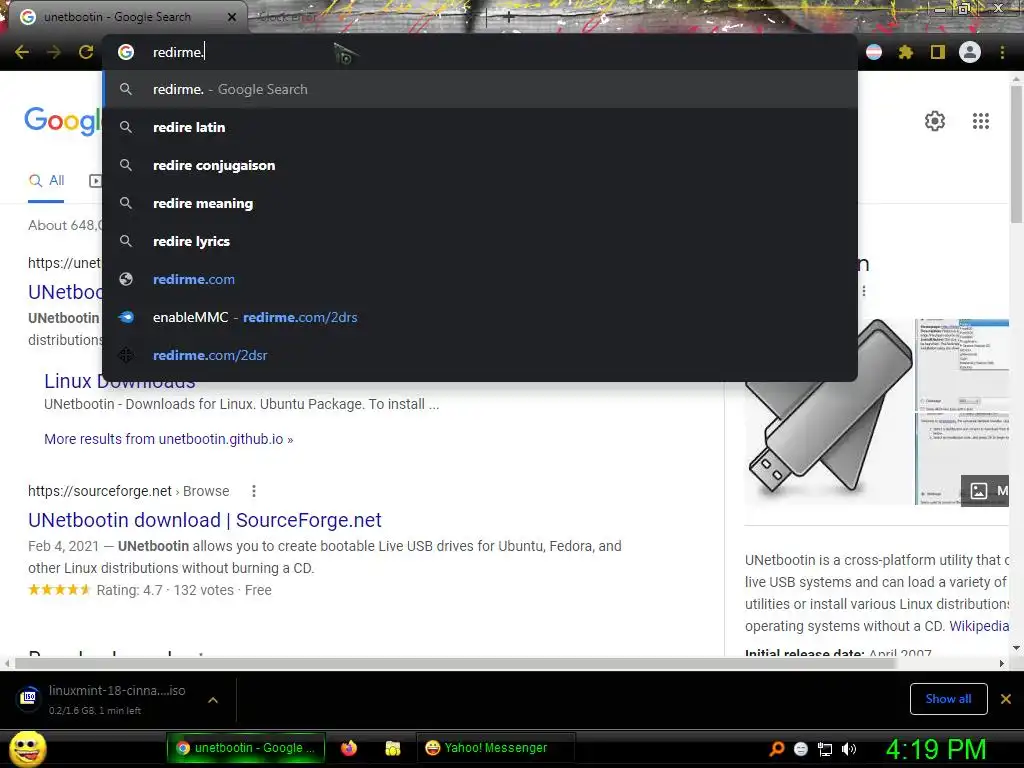Close the unetbootin Google Search tab
This screenshot has width=1024, height=768.
pos(232,17)
